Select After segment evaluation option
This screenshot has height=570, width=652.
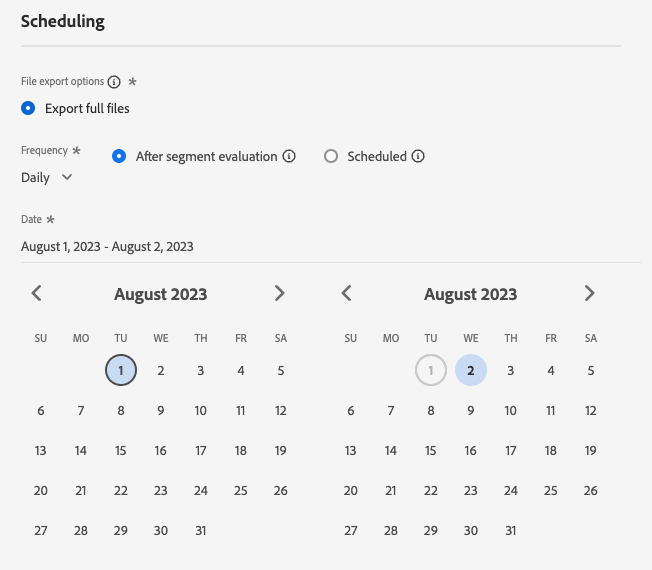click(x=119, y=156)
